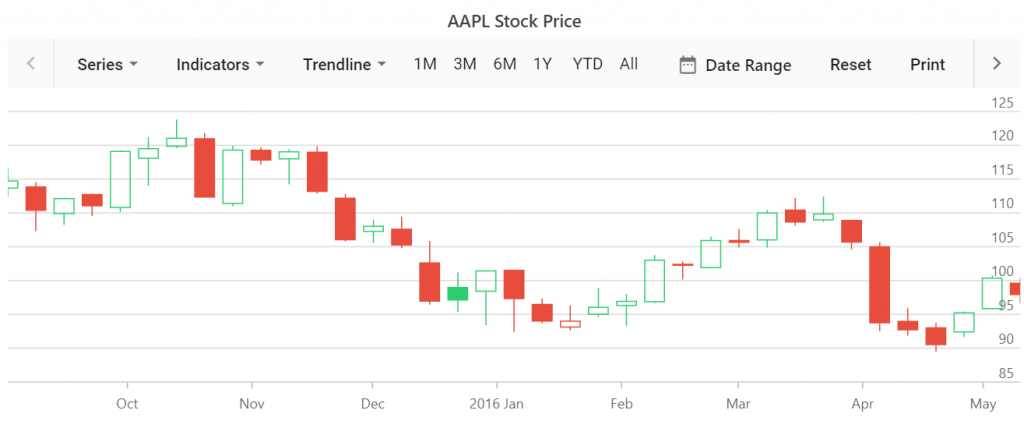Open the Series dropdown
Viewport: 1024px width, 421px height.
point(107,64)
